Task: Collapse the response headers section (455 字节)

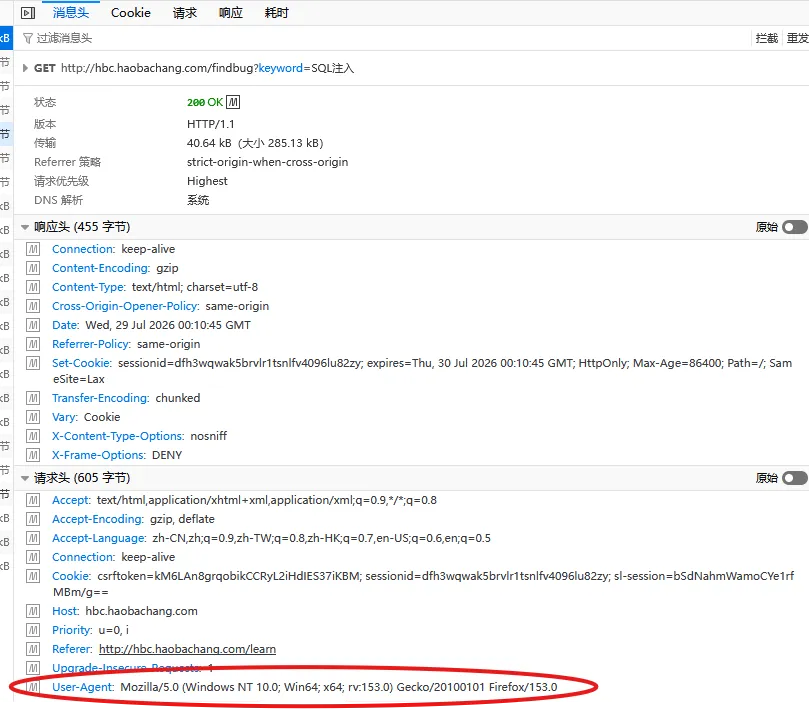Action: (25, 227)
